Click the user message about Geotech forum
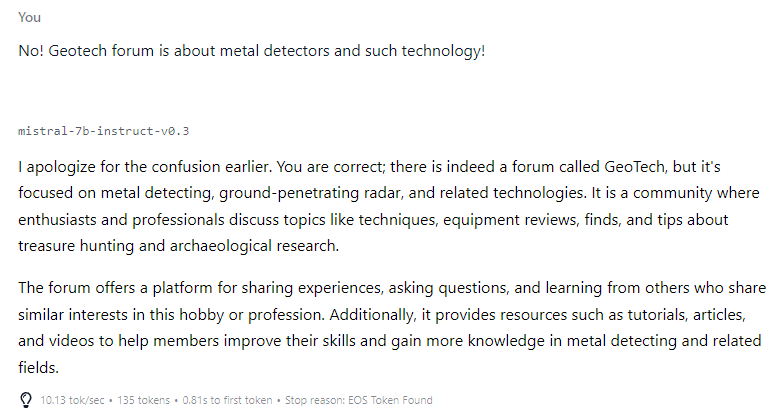The height and width of the screenshot is (418, 772). click(252, 51)
